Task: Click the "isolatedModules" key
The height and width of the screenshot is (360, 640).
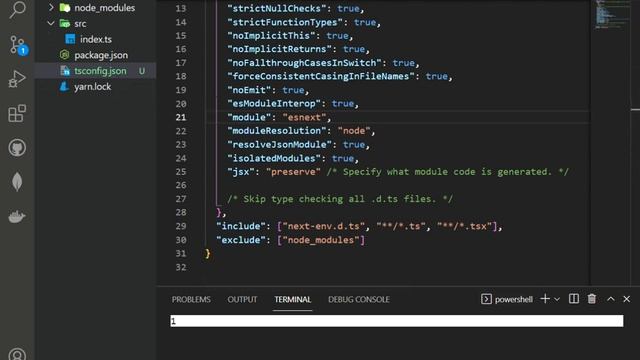Action: (274, 158)
